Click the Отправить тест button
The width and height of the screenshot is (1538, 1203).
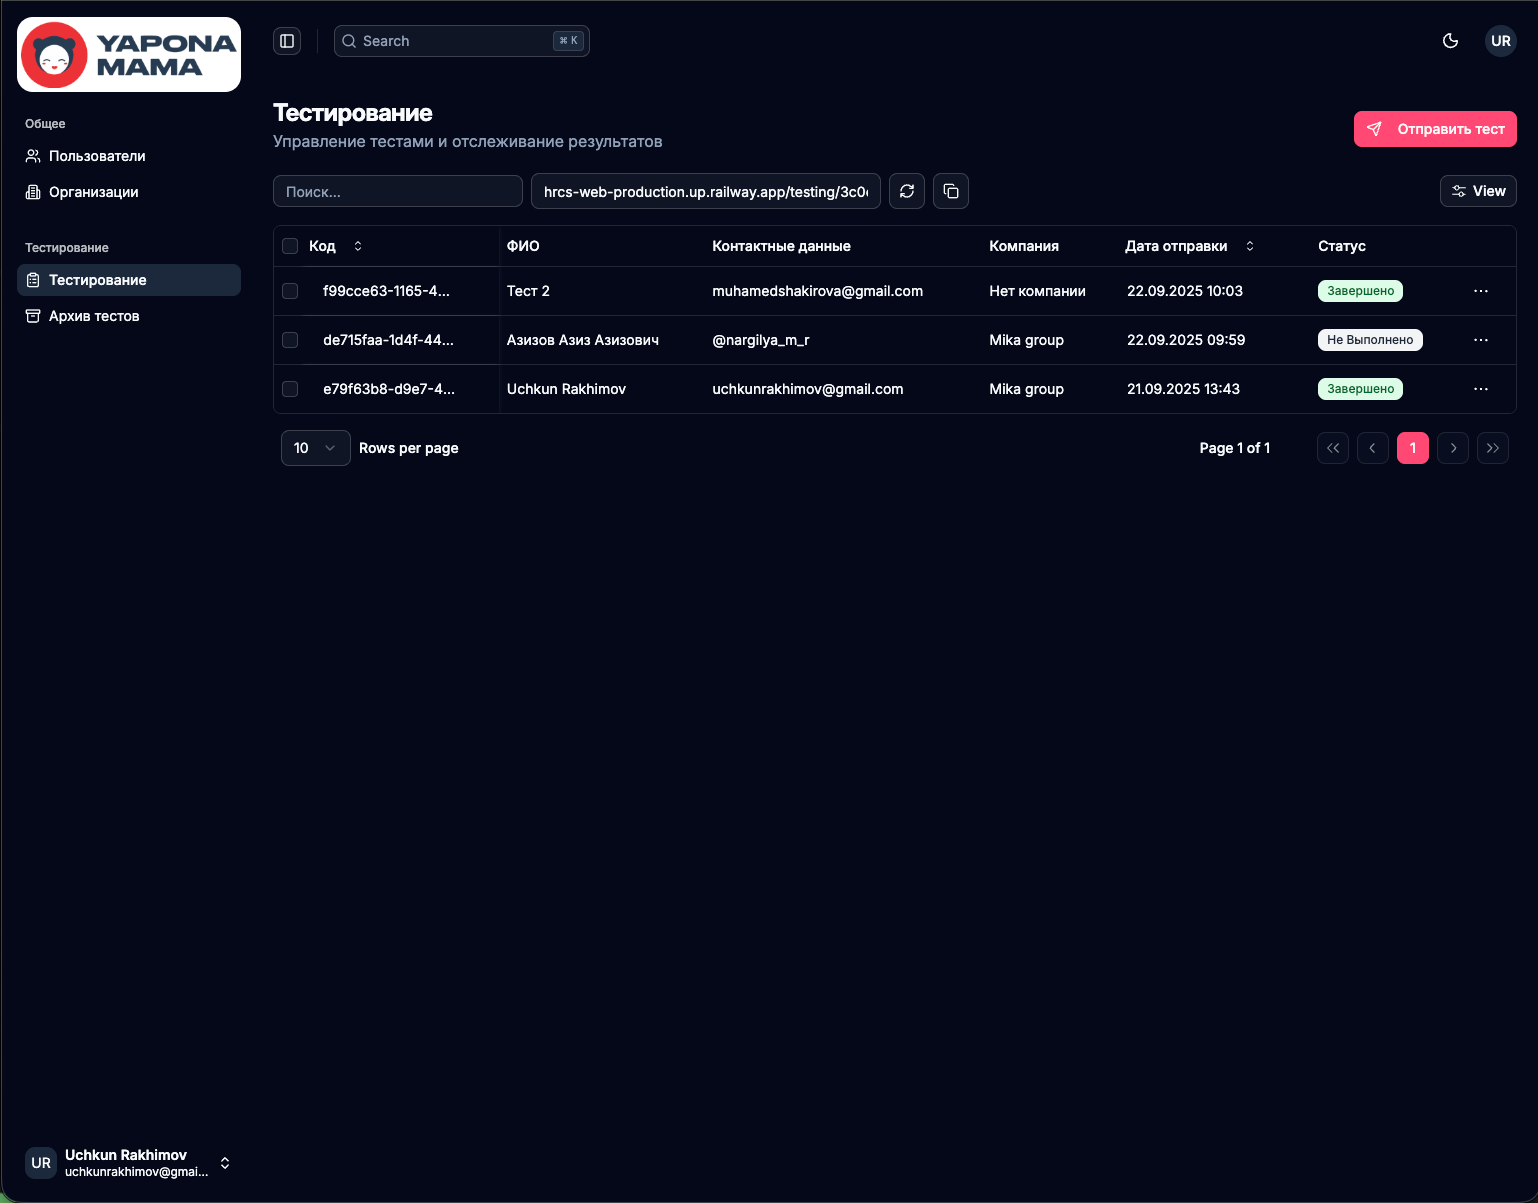point(1435,129)
